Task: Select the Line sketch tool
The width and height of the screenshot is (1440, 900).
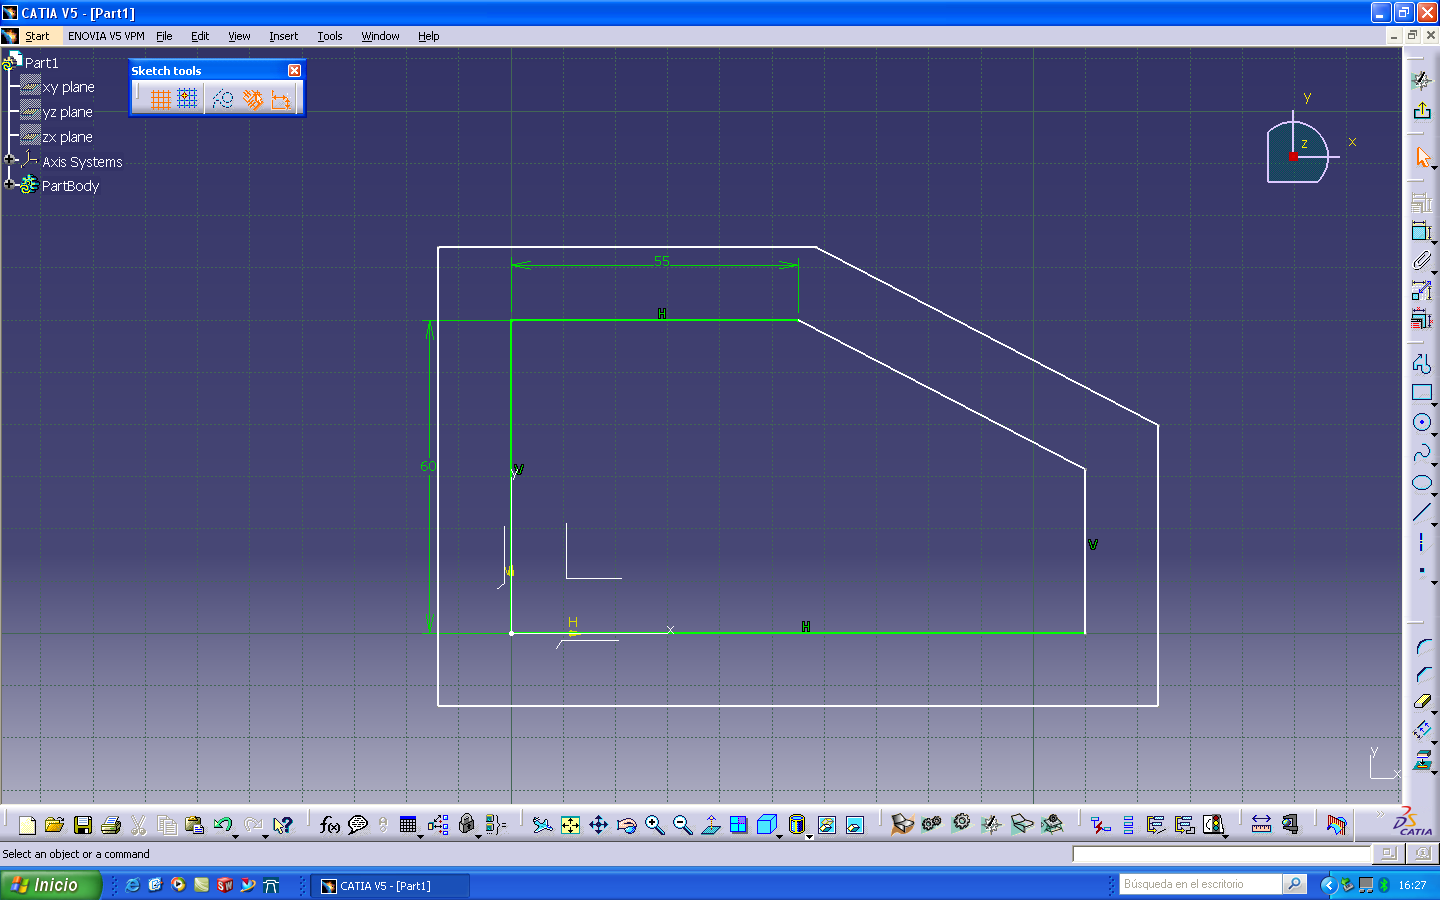Action: pyautogui.click(x=1422, y=513)
